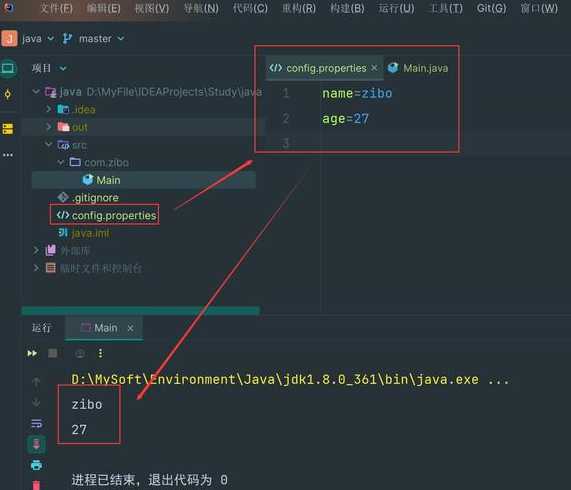Expand the 外部库 node
Image resolution: width=571 pixels, height=490 pixels.
[x=36, y=250]
